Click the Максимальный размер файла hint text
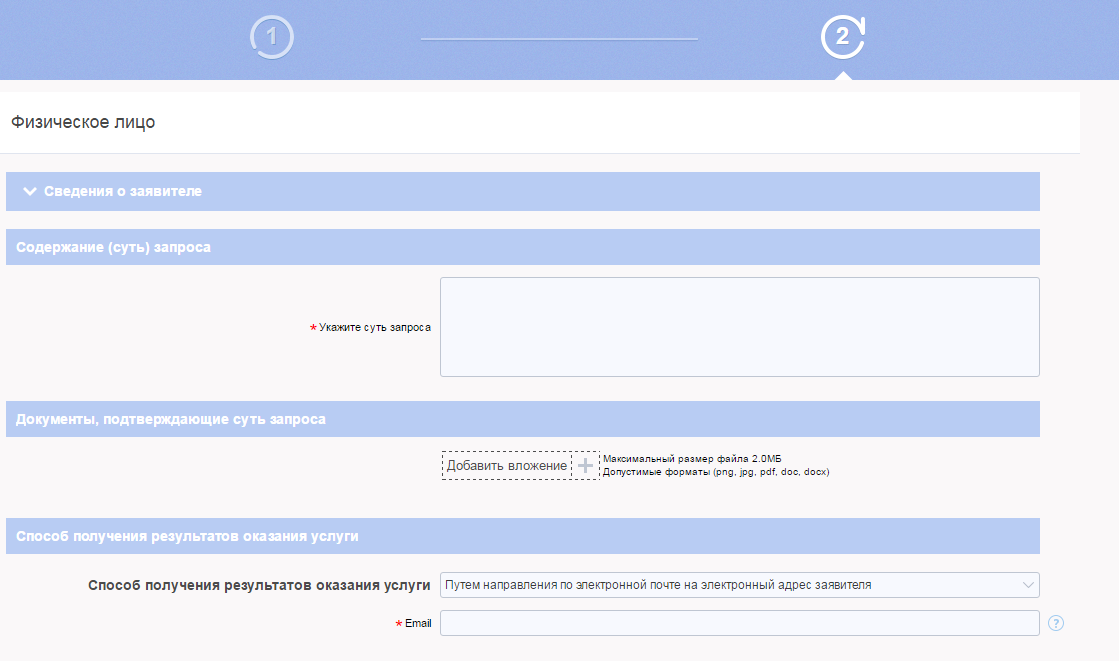This screenshot has height=661, width=1119. click(691, 458)
